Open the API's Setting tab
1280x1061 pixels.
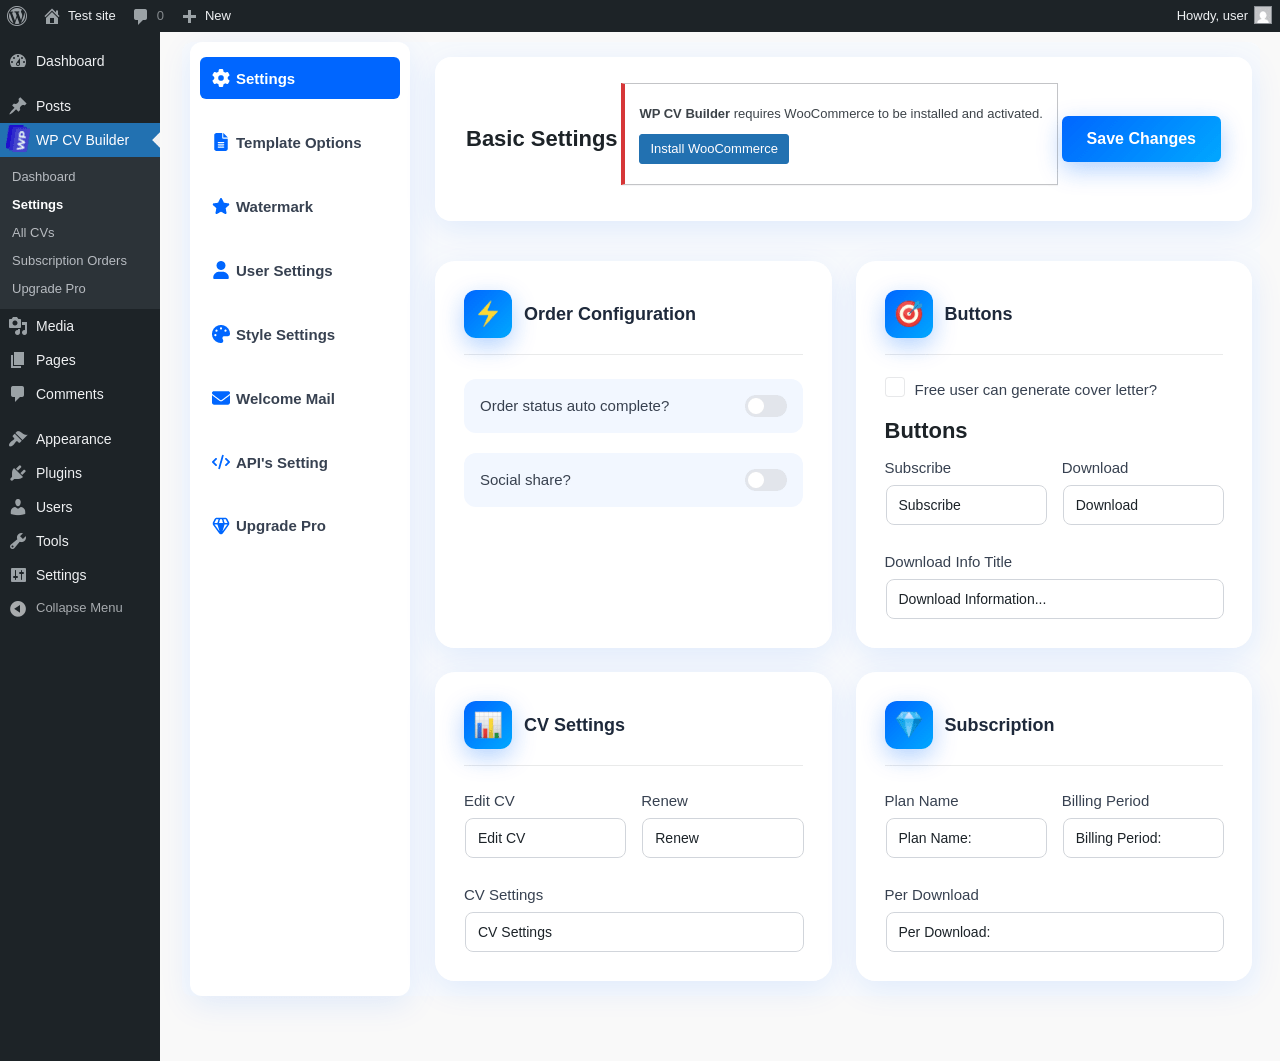(300, 462)
